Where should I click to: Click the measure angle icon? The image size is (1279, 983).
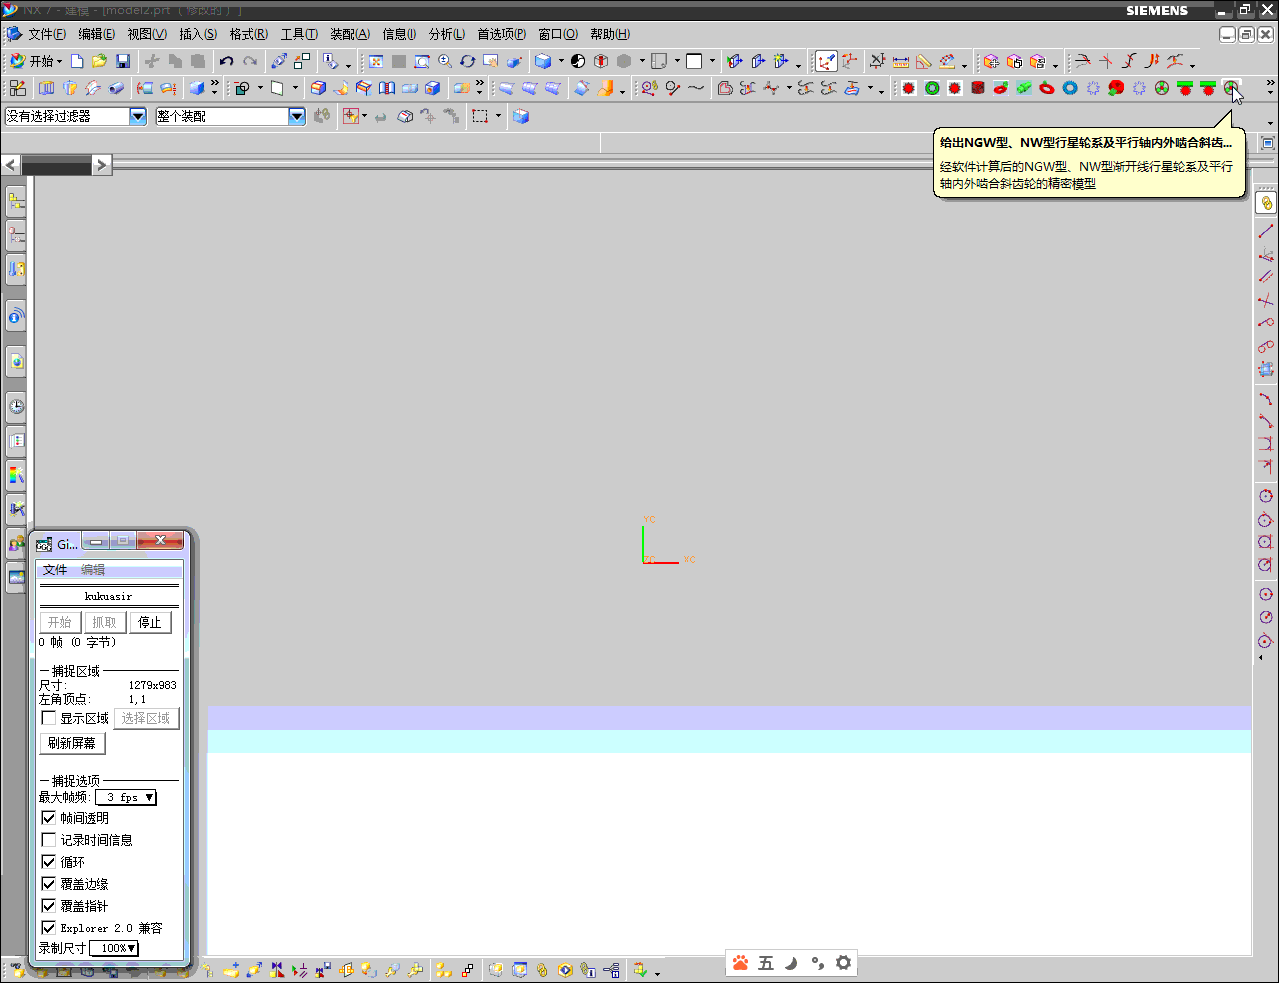(924, 61)
